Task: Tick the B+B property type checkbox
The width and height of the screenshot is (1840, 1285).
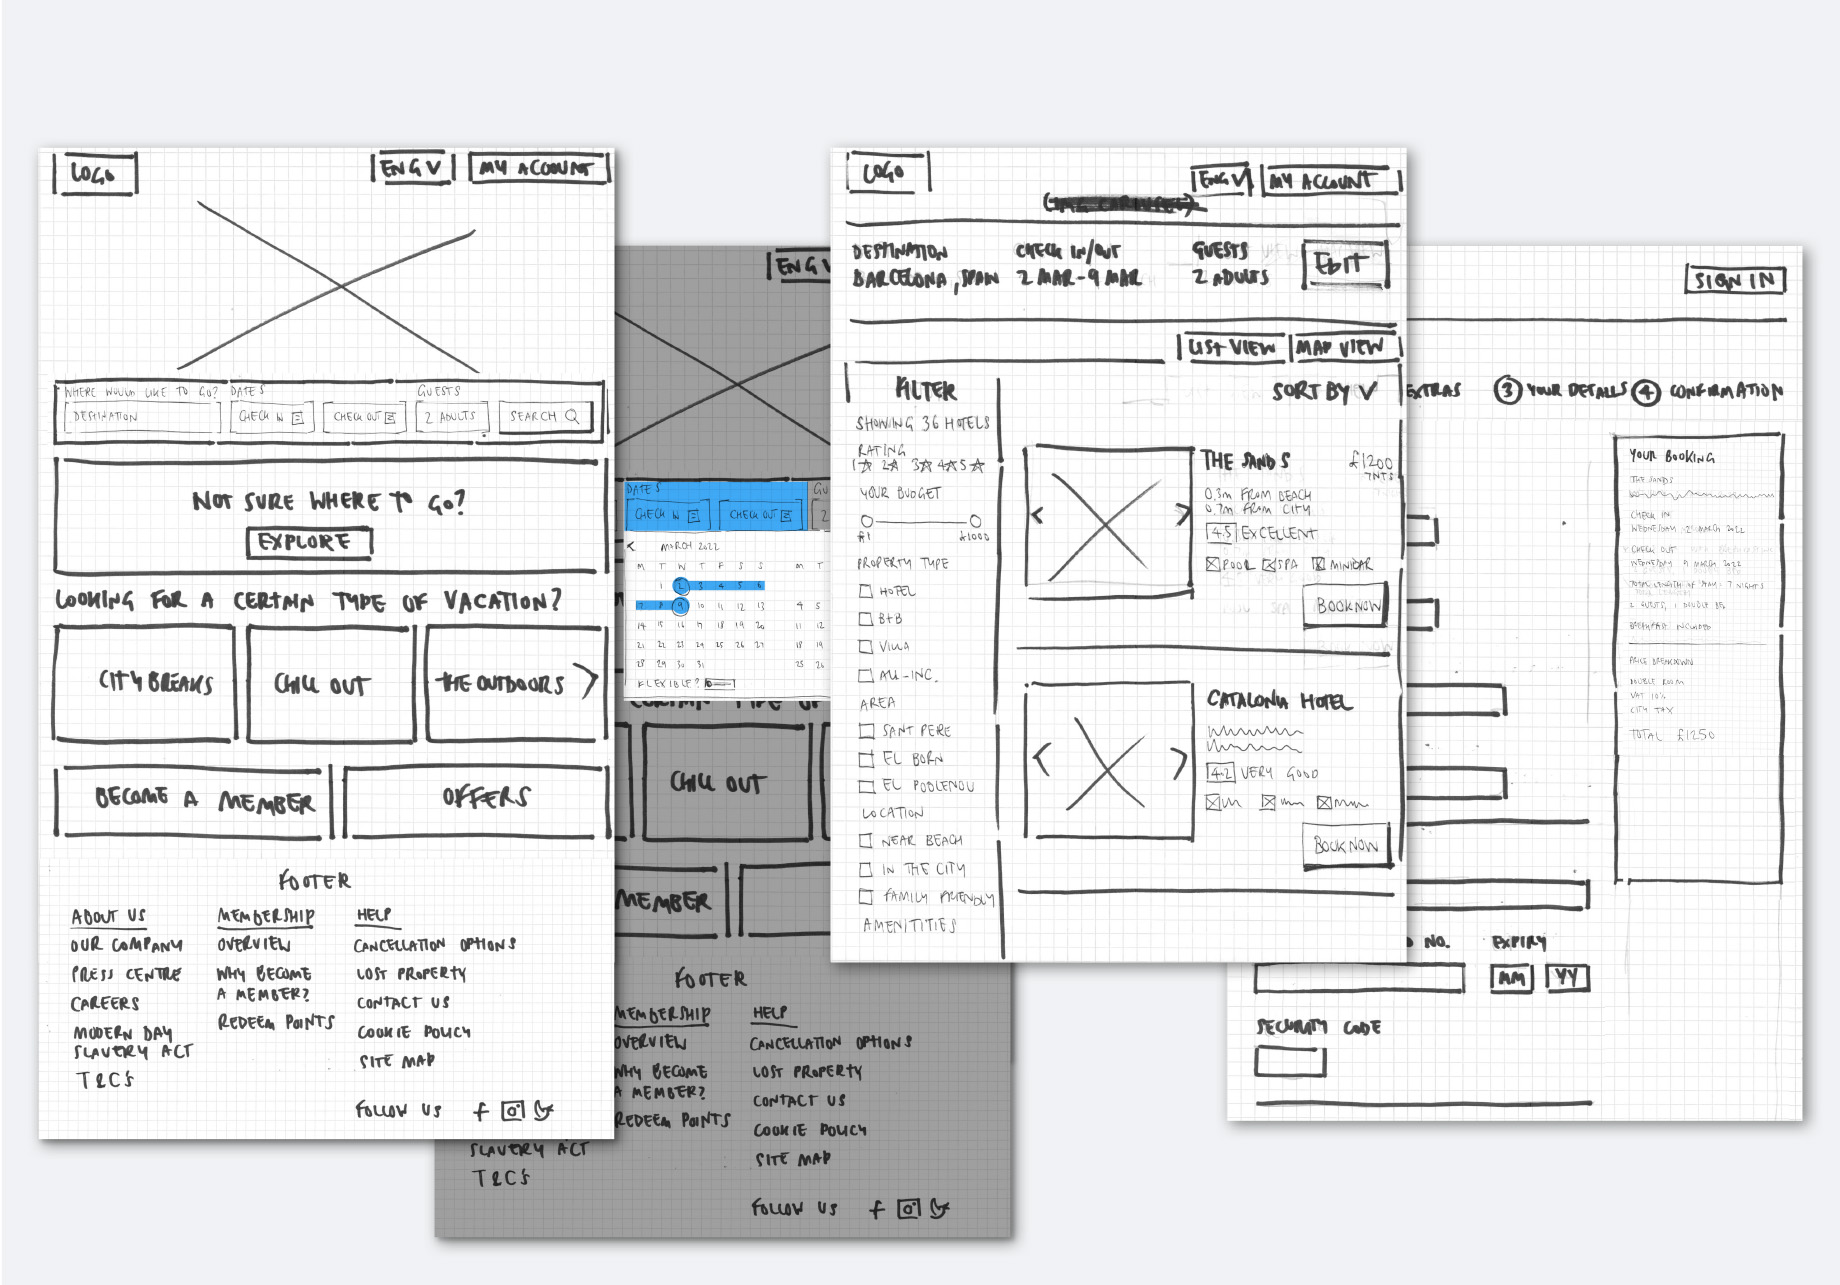Action: (866, 619)
